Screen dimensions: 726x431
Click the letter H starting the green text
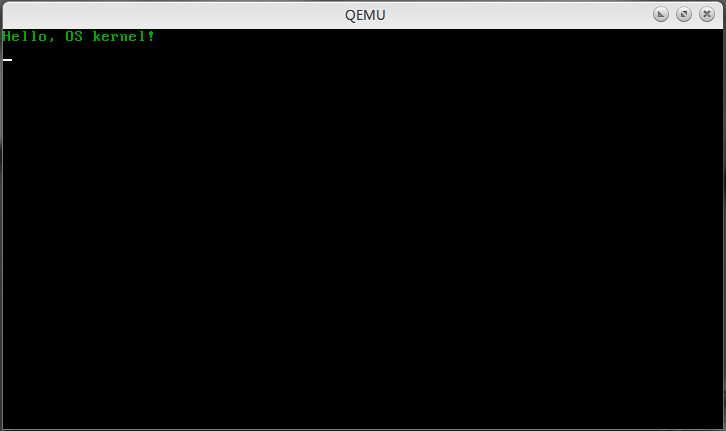click(7, 37)
